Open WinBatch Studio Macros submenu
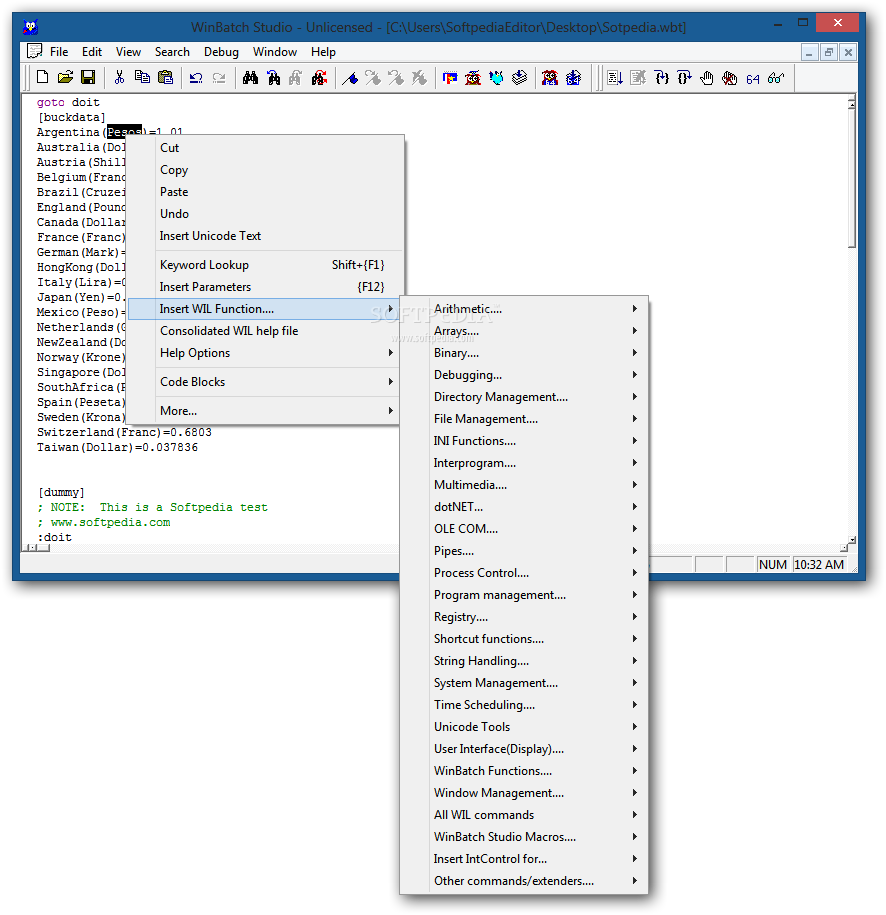 click(524, 837)
